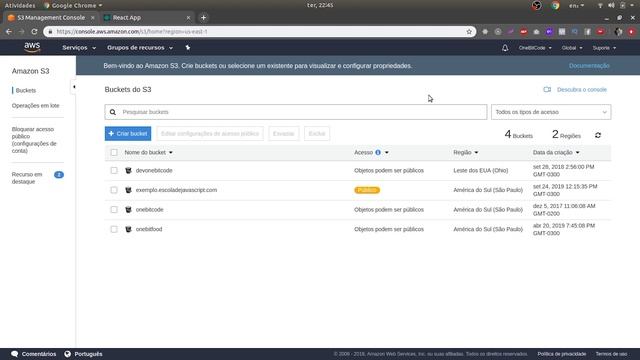Open the Suporte dropdown
This screenshot has height=360, width=640.
pyautogui.click(x=604, y=48)
